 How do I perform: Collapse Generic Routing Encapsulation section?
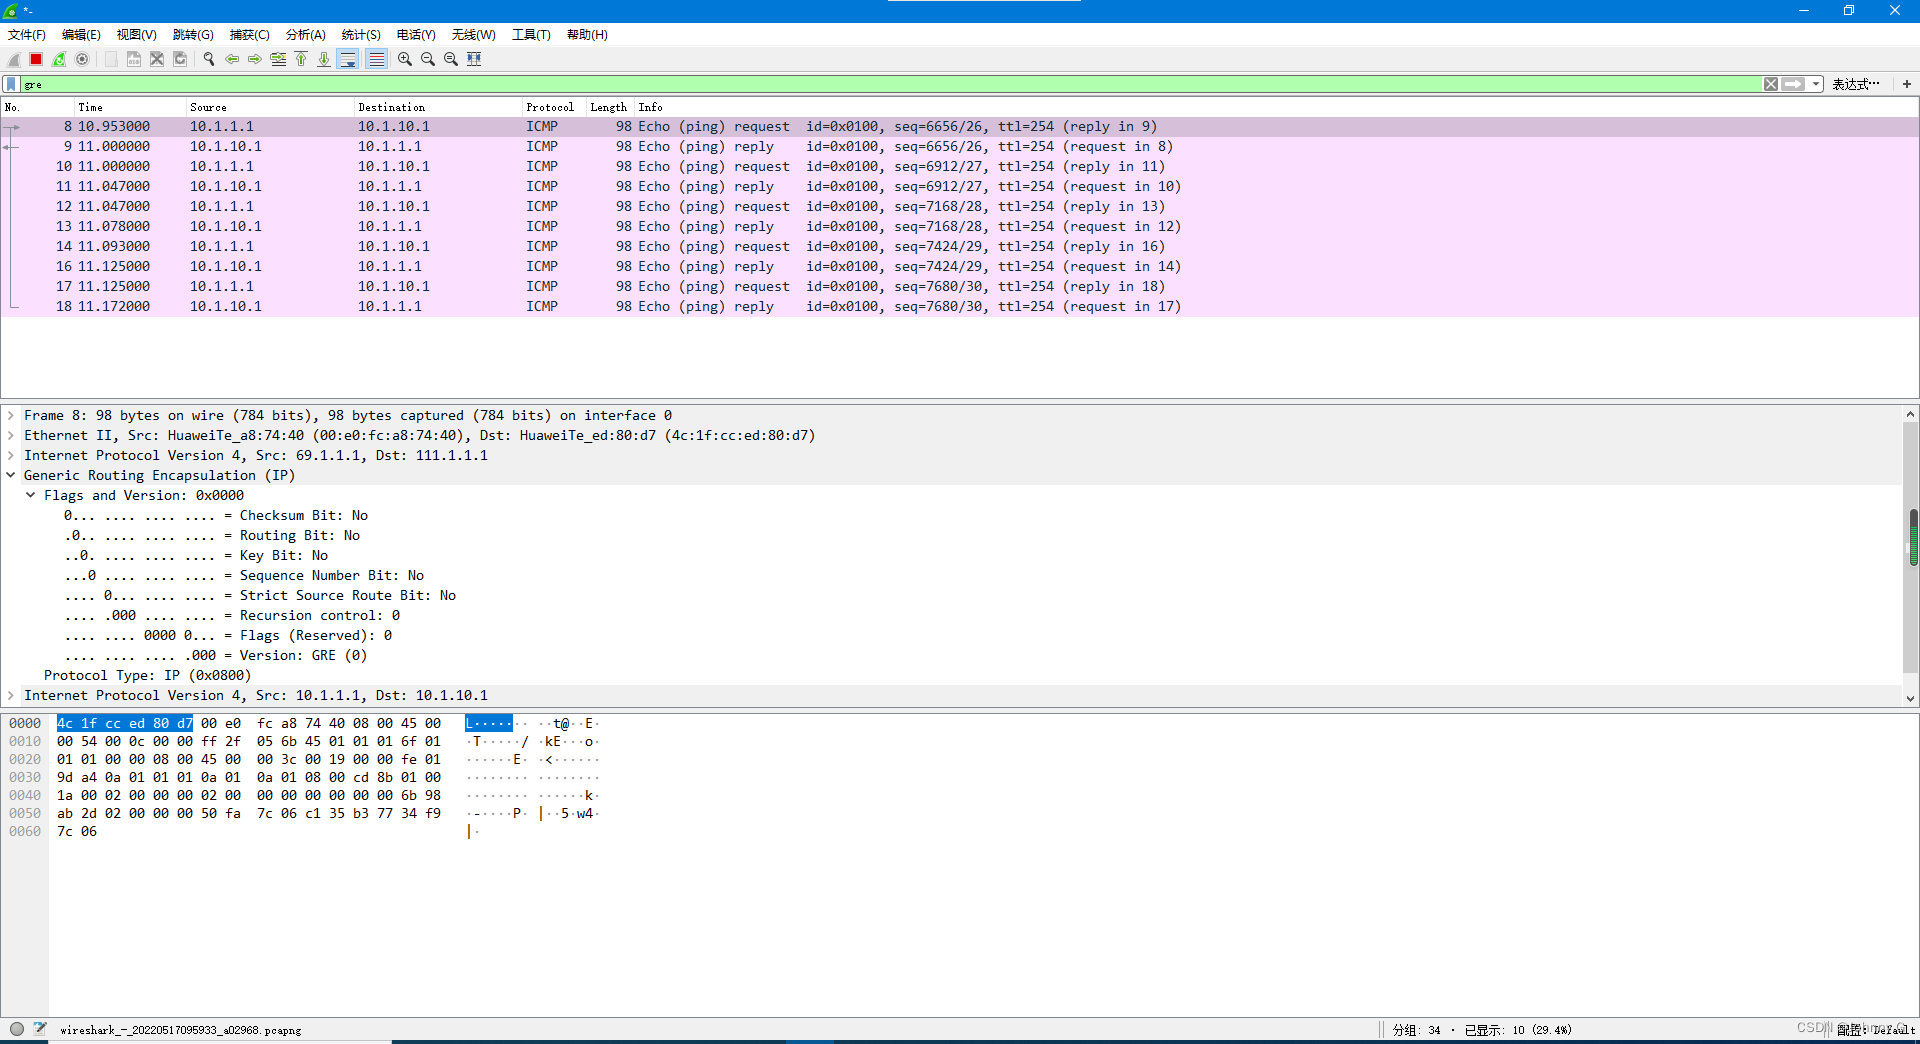tap(11, 475)
